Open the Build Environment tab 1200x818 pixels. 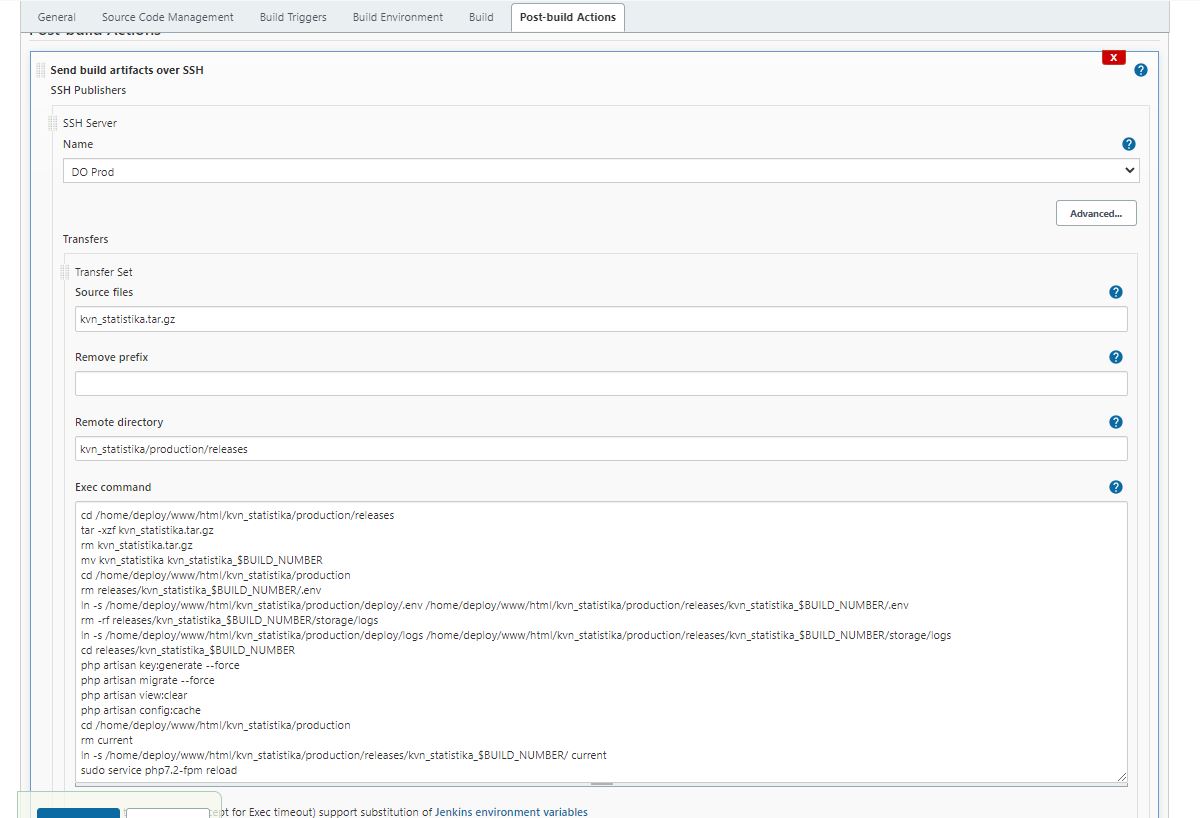pos(397,17)
